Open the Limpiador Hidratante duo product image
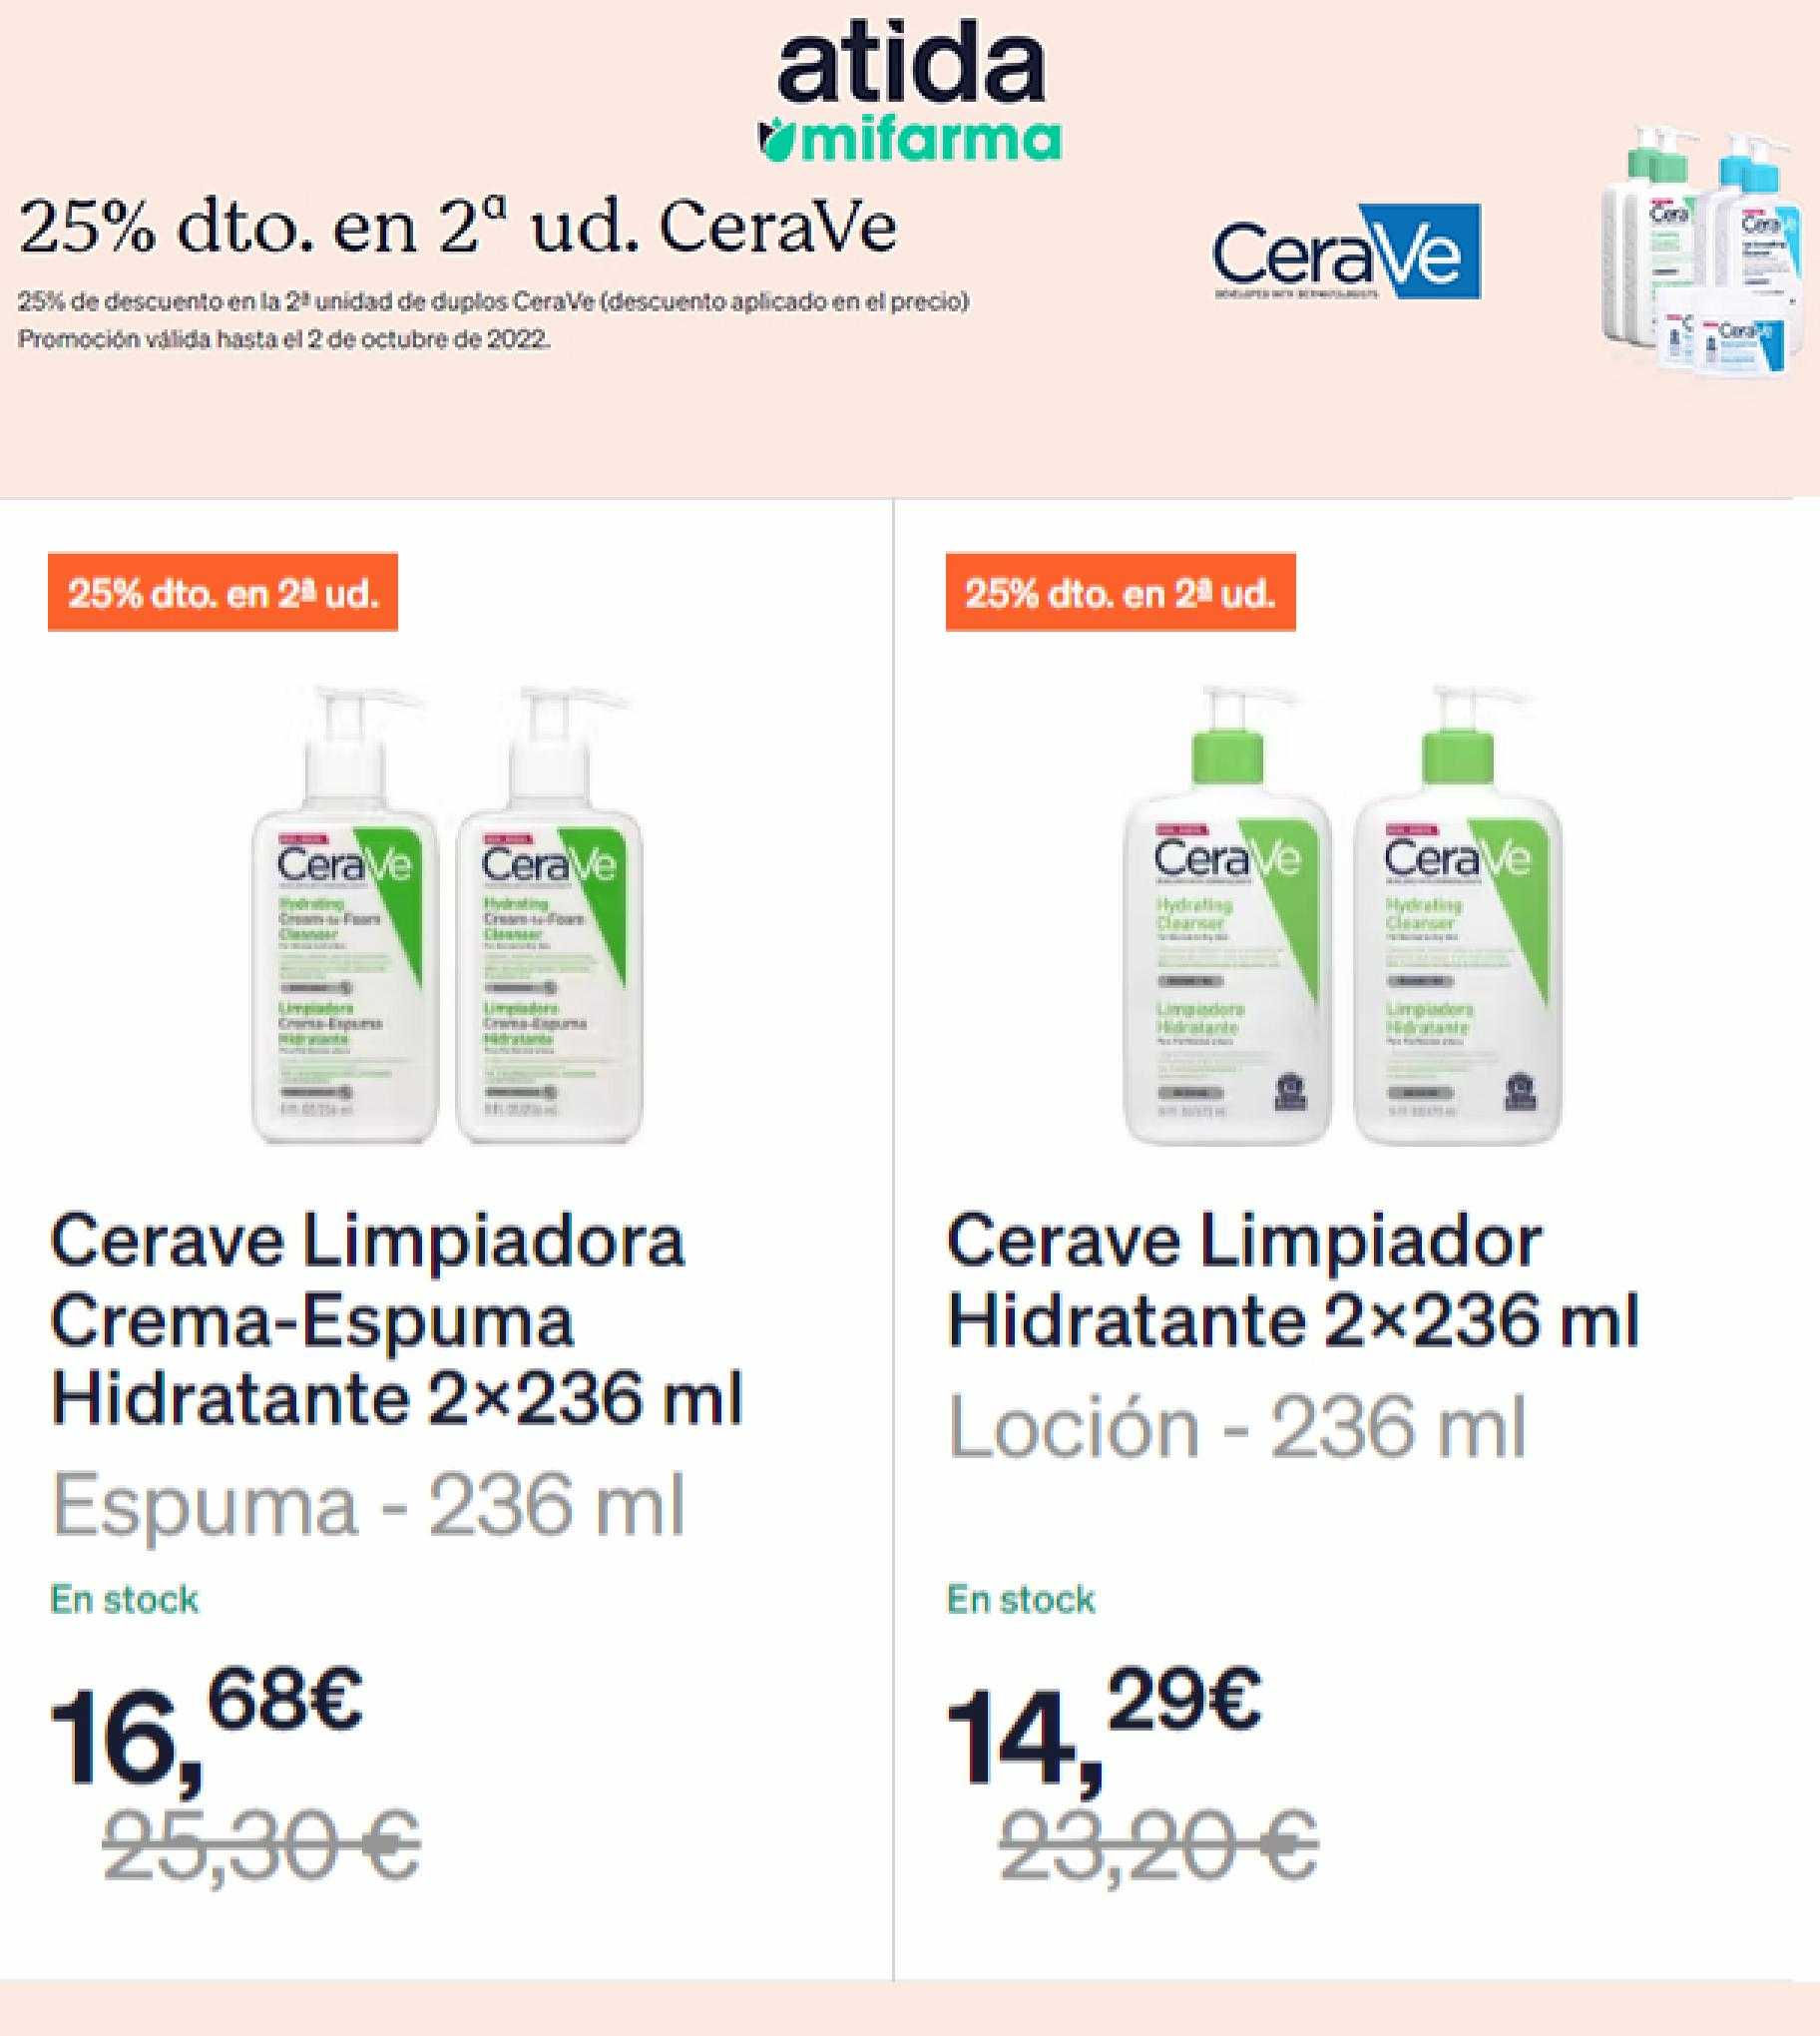 click(x=1342, y=914)
